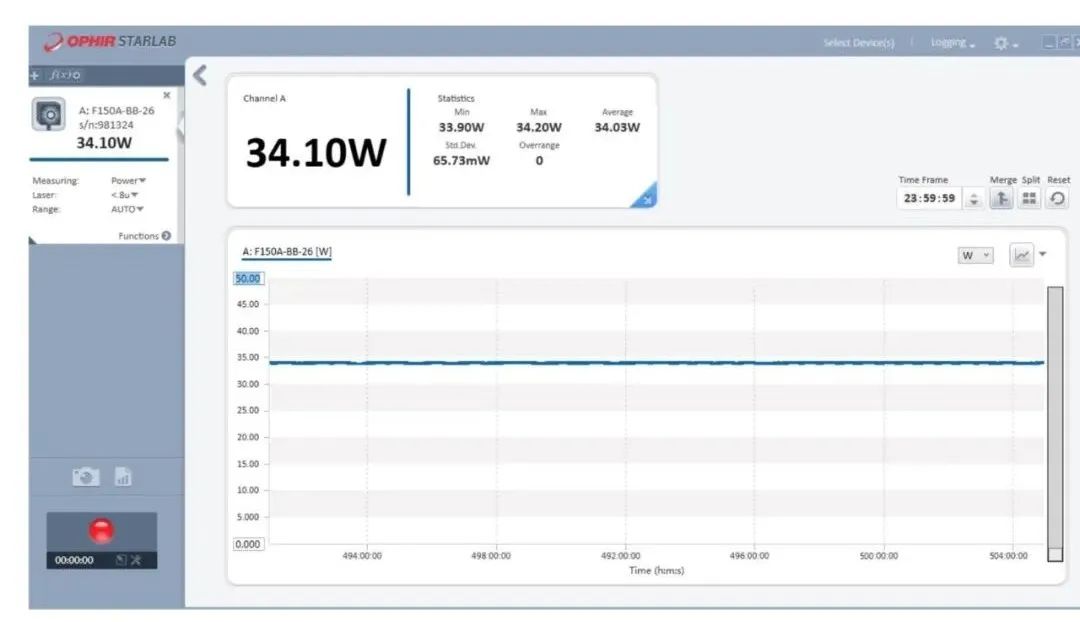Click the Time Frame stepper arrows
The image size is (1080, 622).
pyautogui.click(x=974, y=198)
